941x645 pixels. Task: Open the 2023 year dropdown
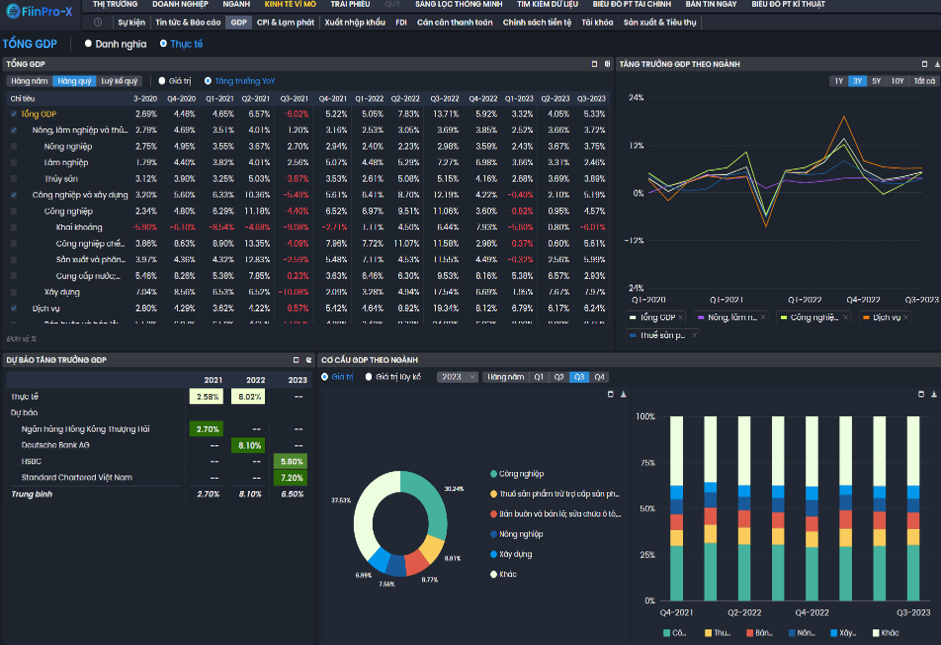457,377
